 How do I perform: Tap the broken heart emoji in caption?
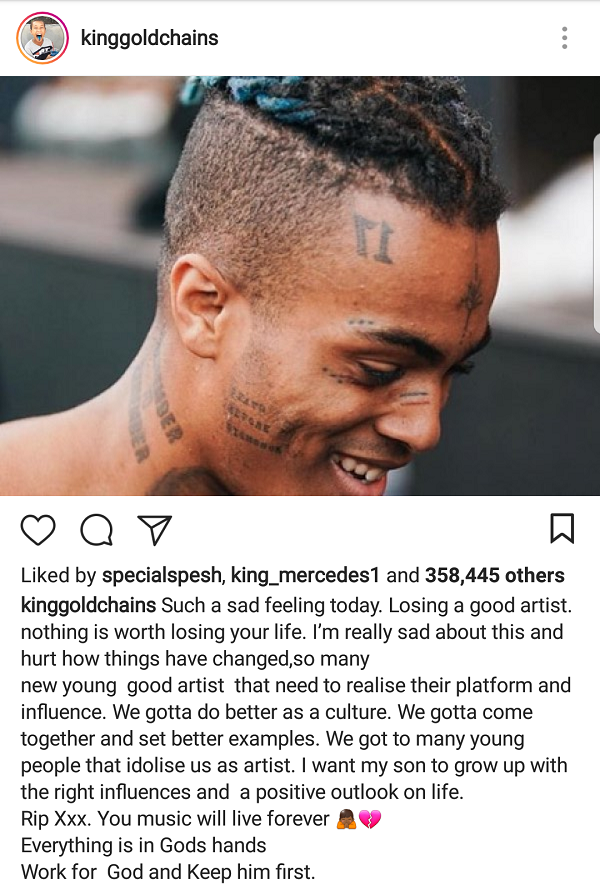[x=370, y=818]
